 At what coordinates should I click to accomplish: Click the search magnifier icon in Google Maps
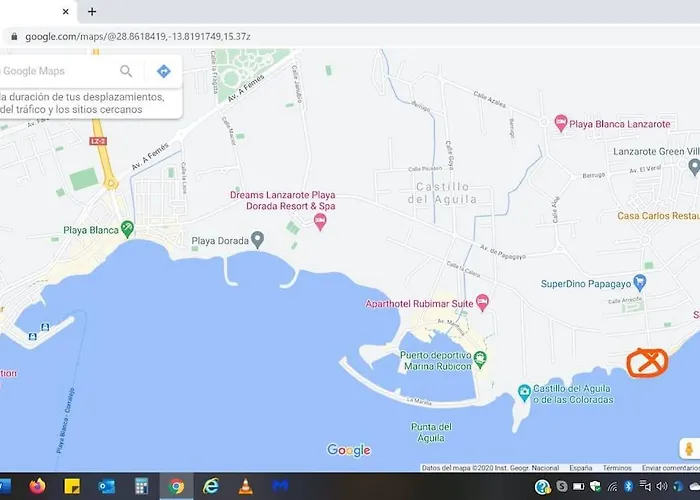tap(126, 71)
